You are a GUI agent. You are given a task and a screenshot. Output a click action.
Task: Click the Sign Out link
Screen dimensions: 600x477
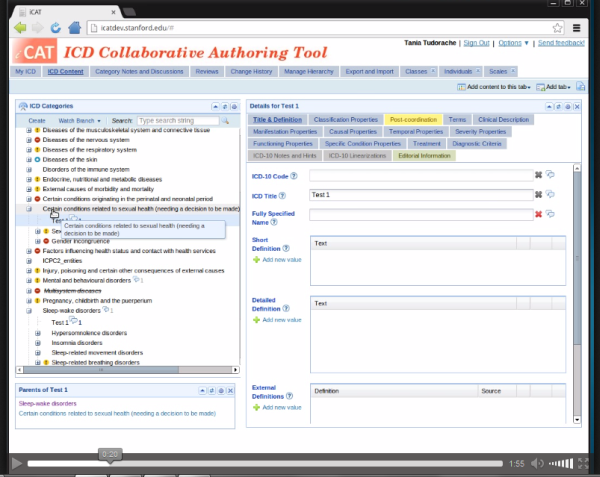pos(476,43)
